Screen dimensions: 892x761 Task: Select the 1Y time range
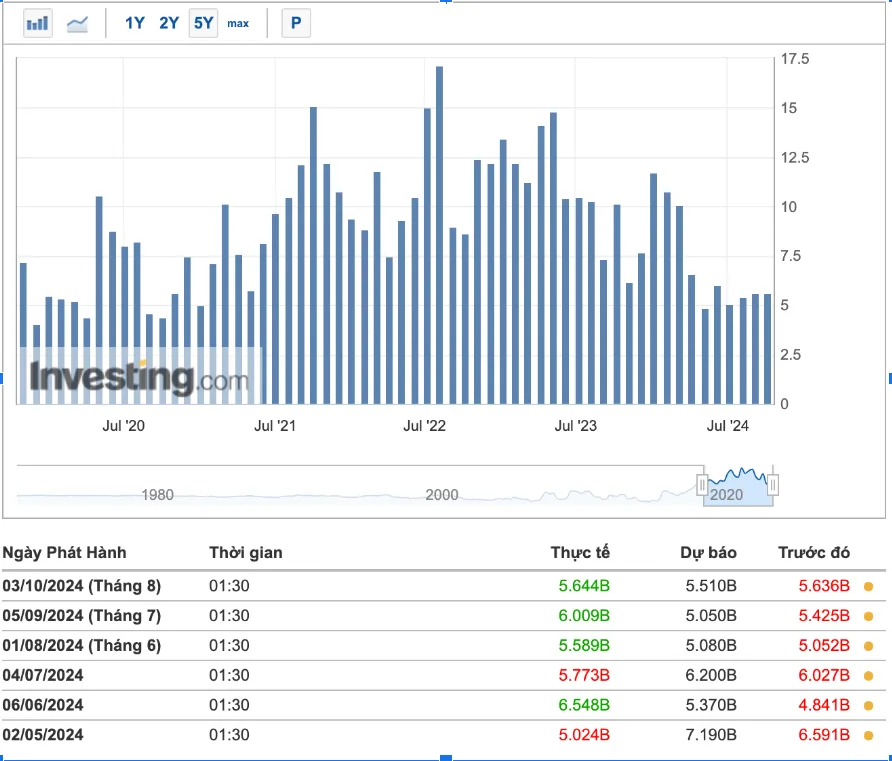point(135,23)
